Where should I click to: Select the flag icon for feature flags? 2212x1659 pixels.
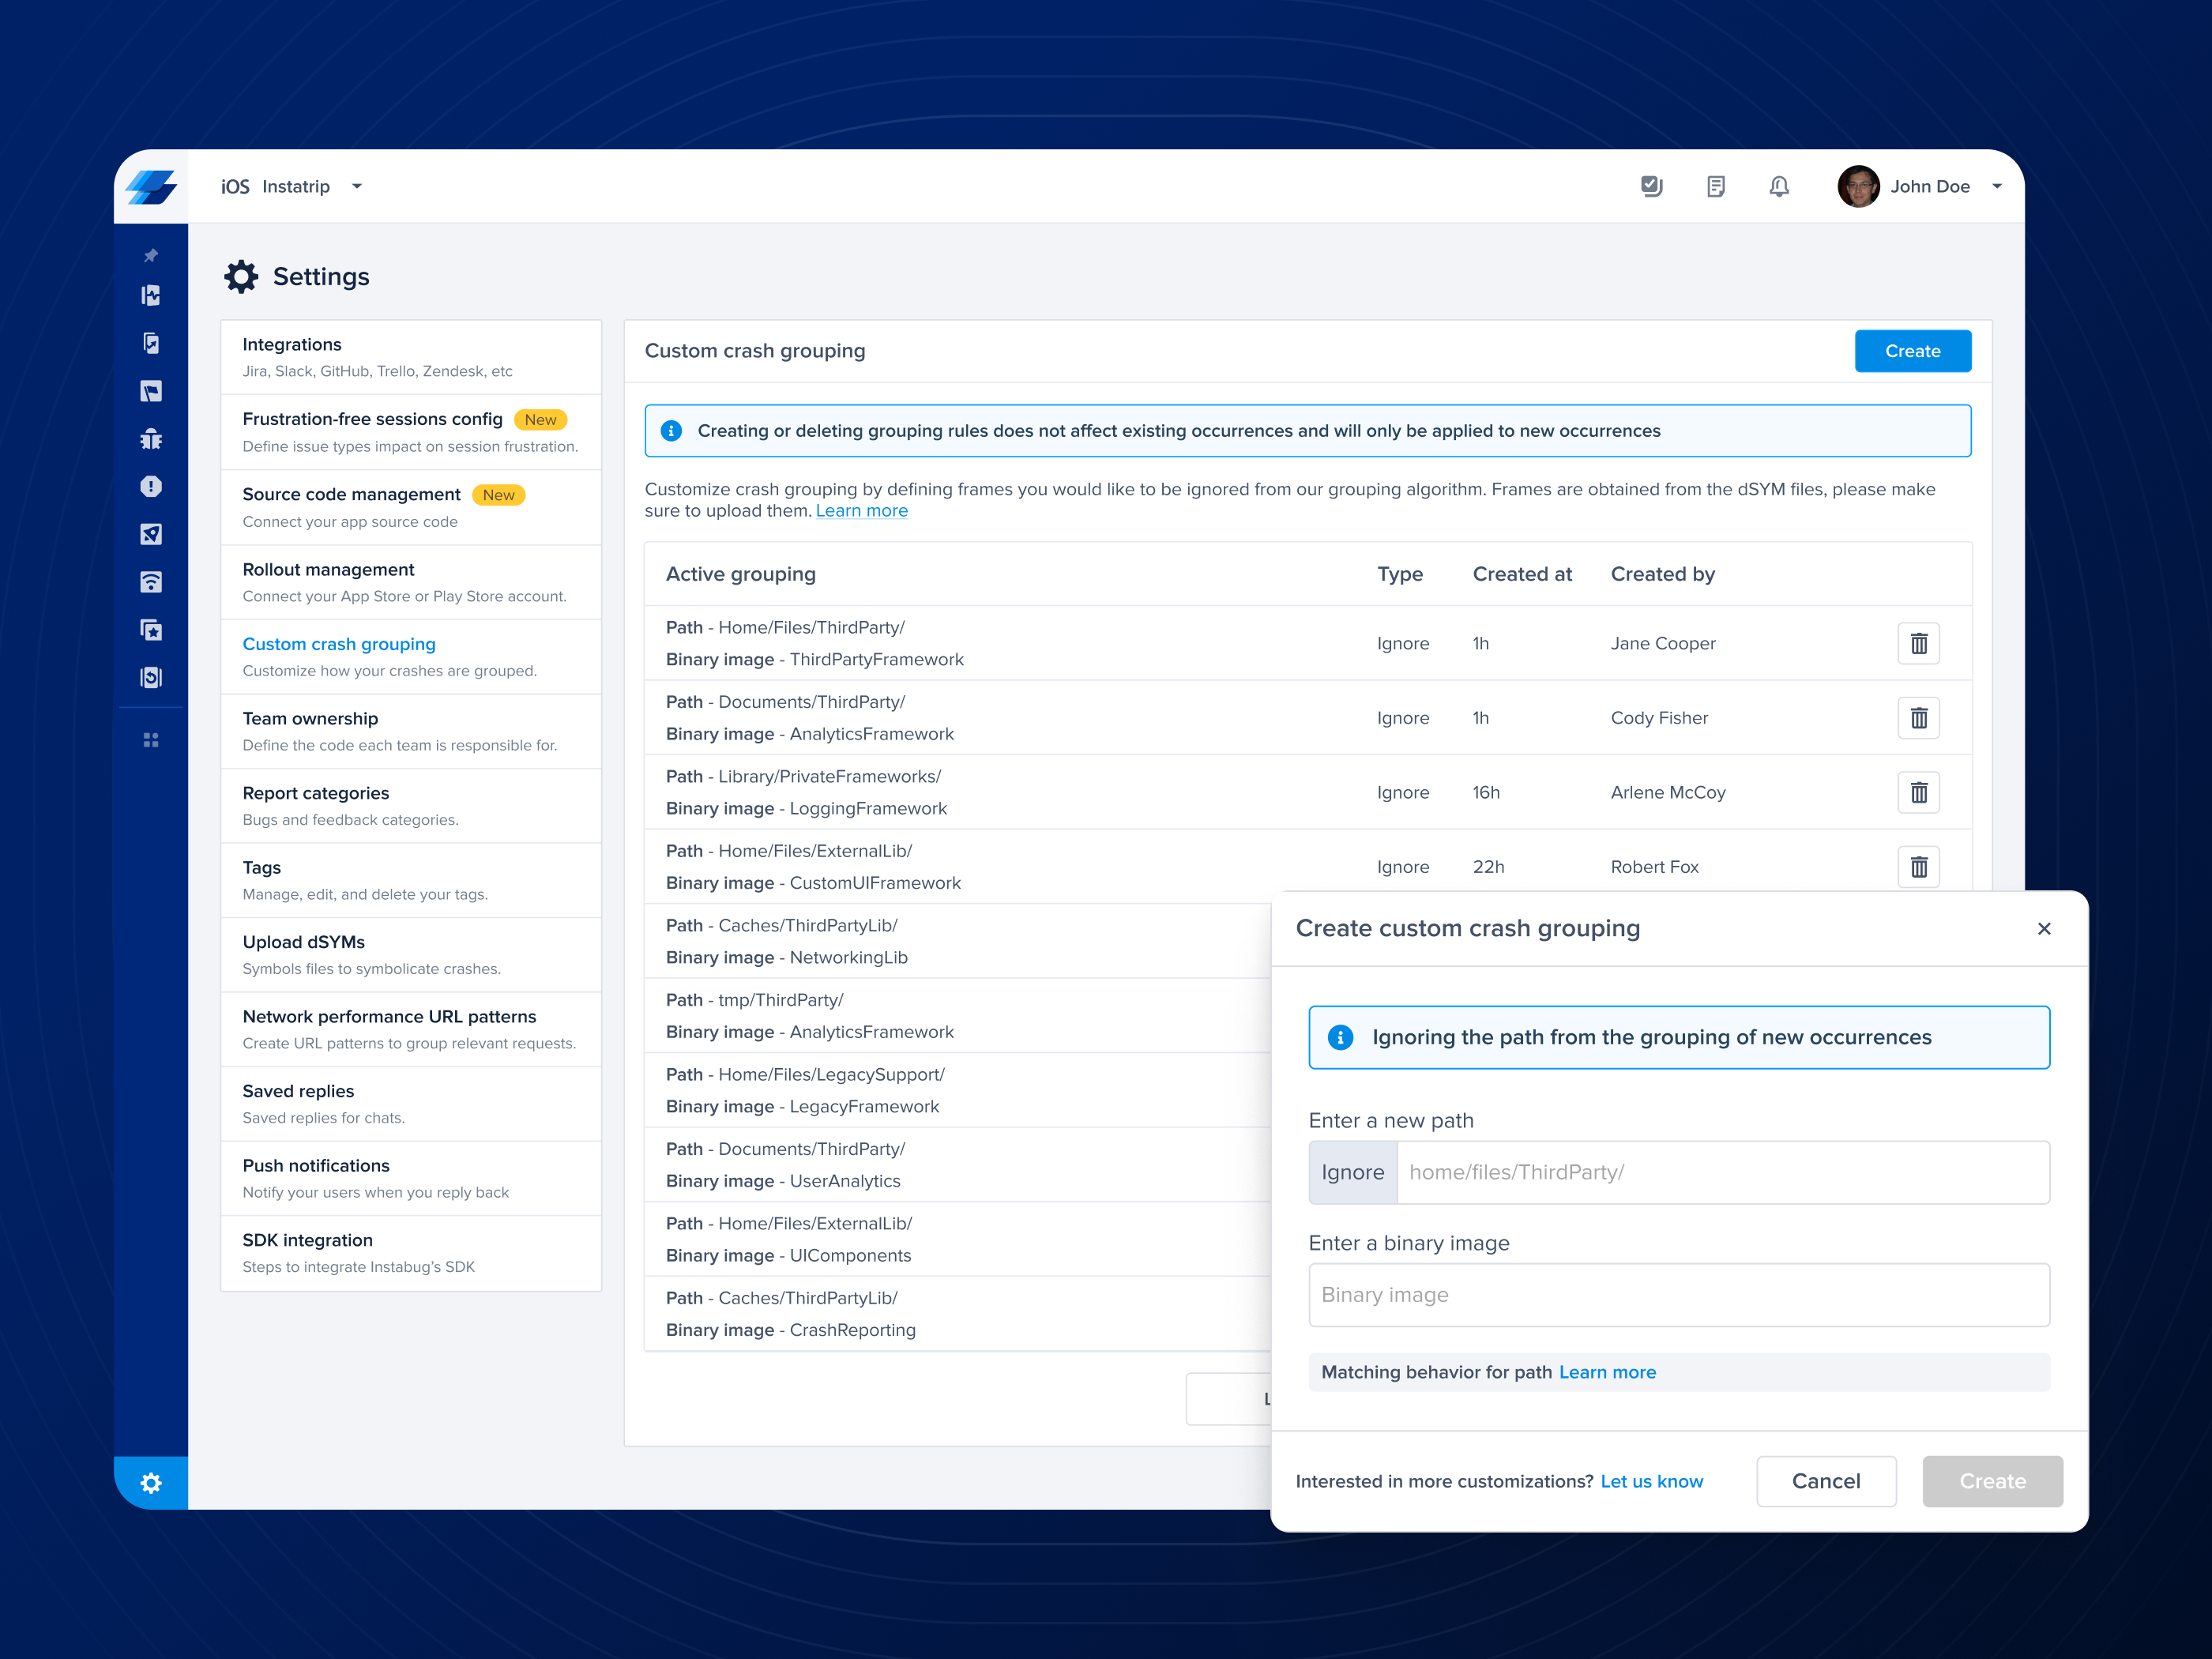[x=151, y=391]
